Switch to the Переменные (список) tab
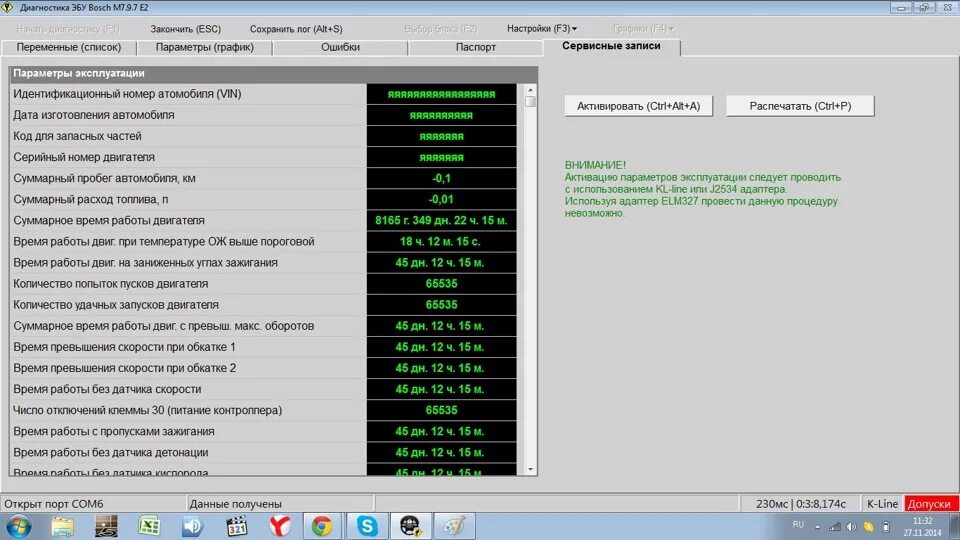This screenshot has width=960, height=540. coord(69,47)
